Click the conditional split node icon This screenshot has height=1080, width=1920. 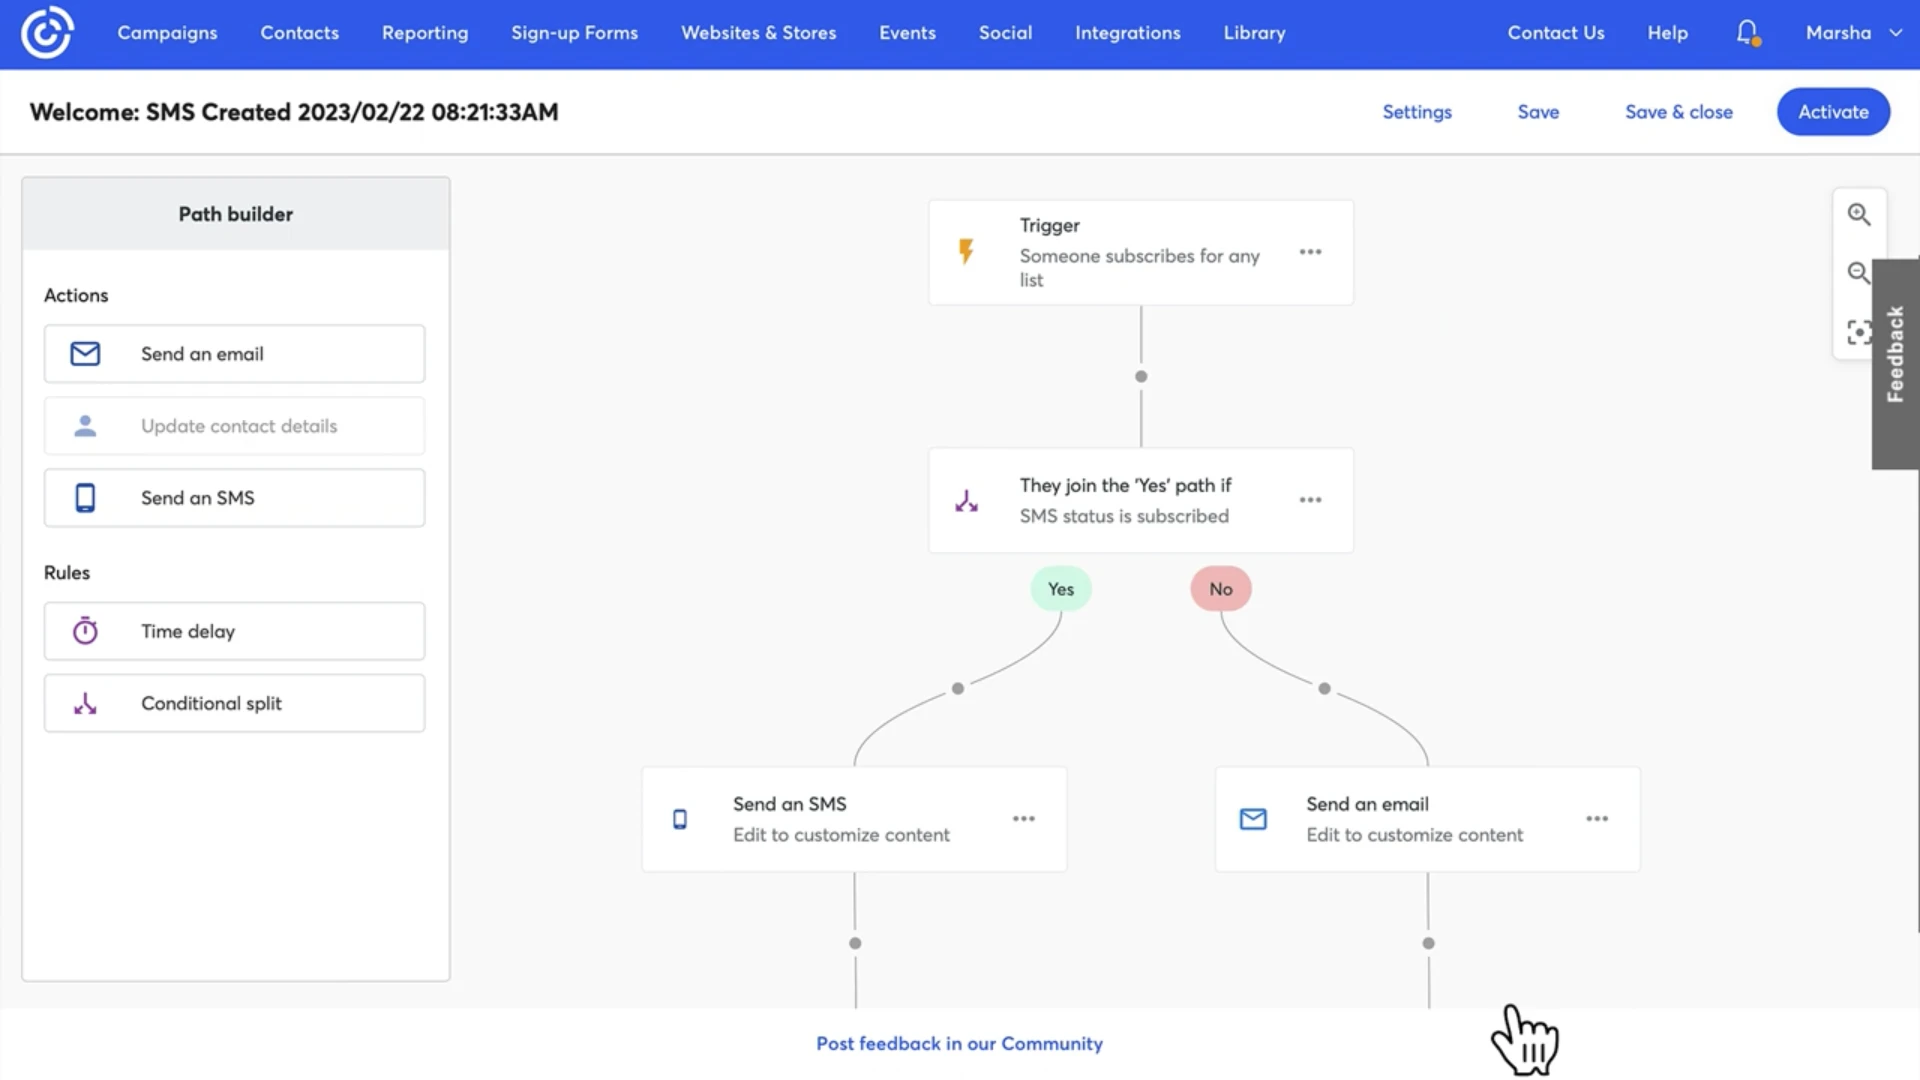[966, 500]
